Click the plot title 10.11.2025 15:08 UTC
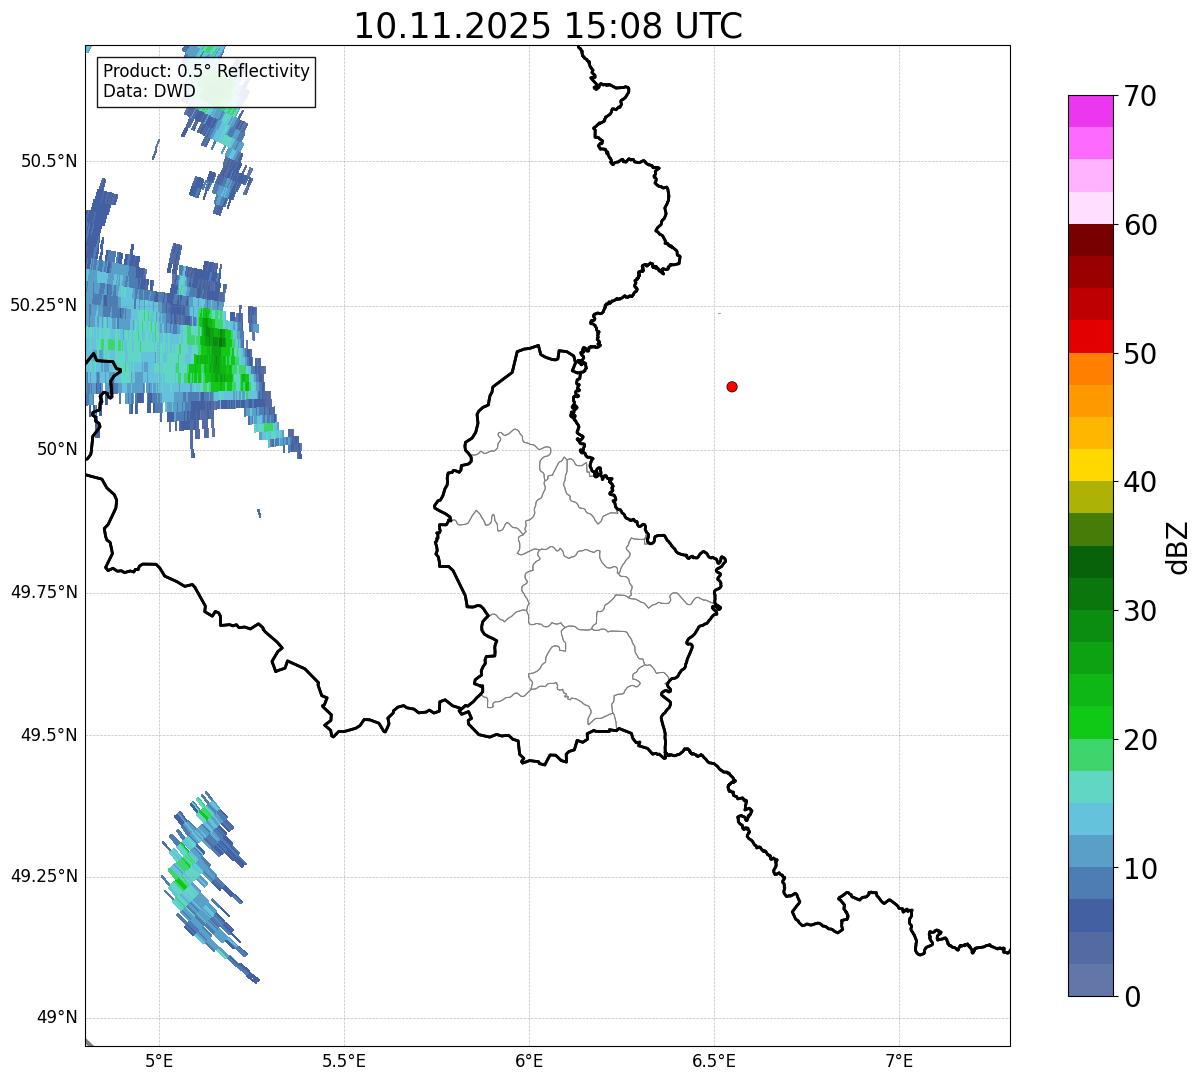1202x1081 pixels. click(548, 26)
